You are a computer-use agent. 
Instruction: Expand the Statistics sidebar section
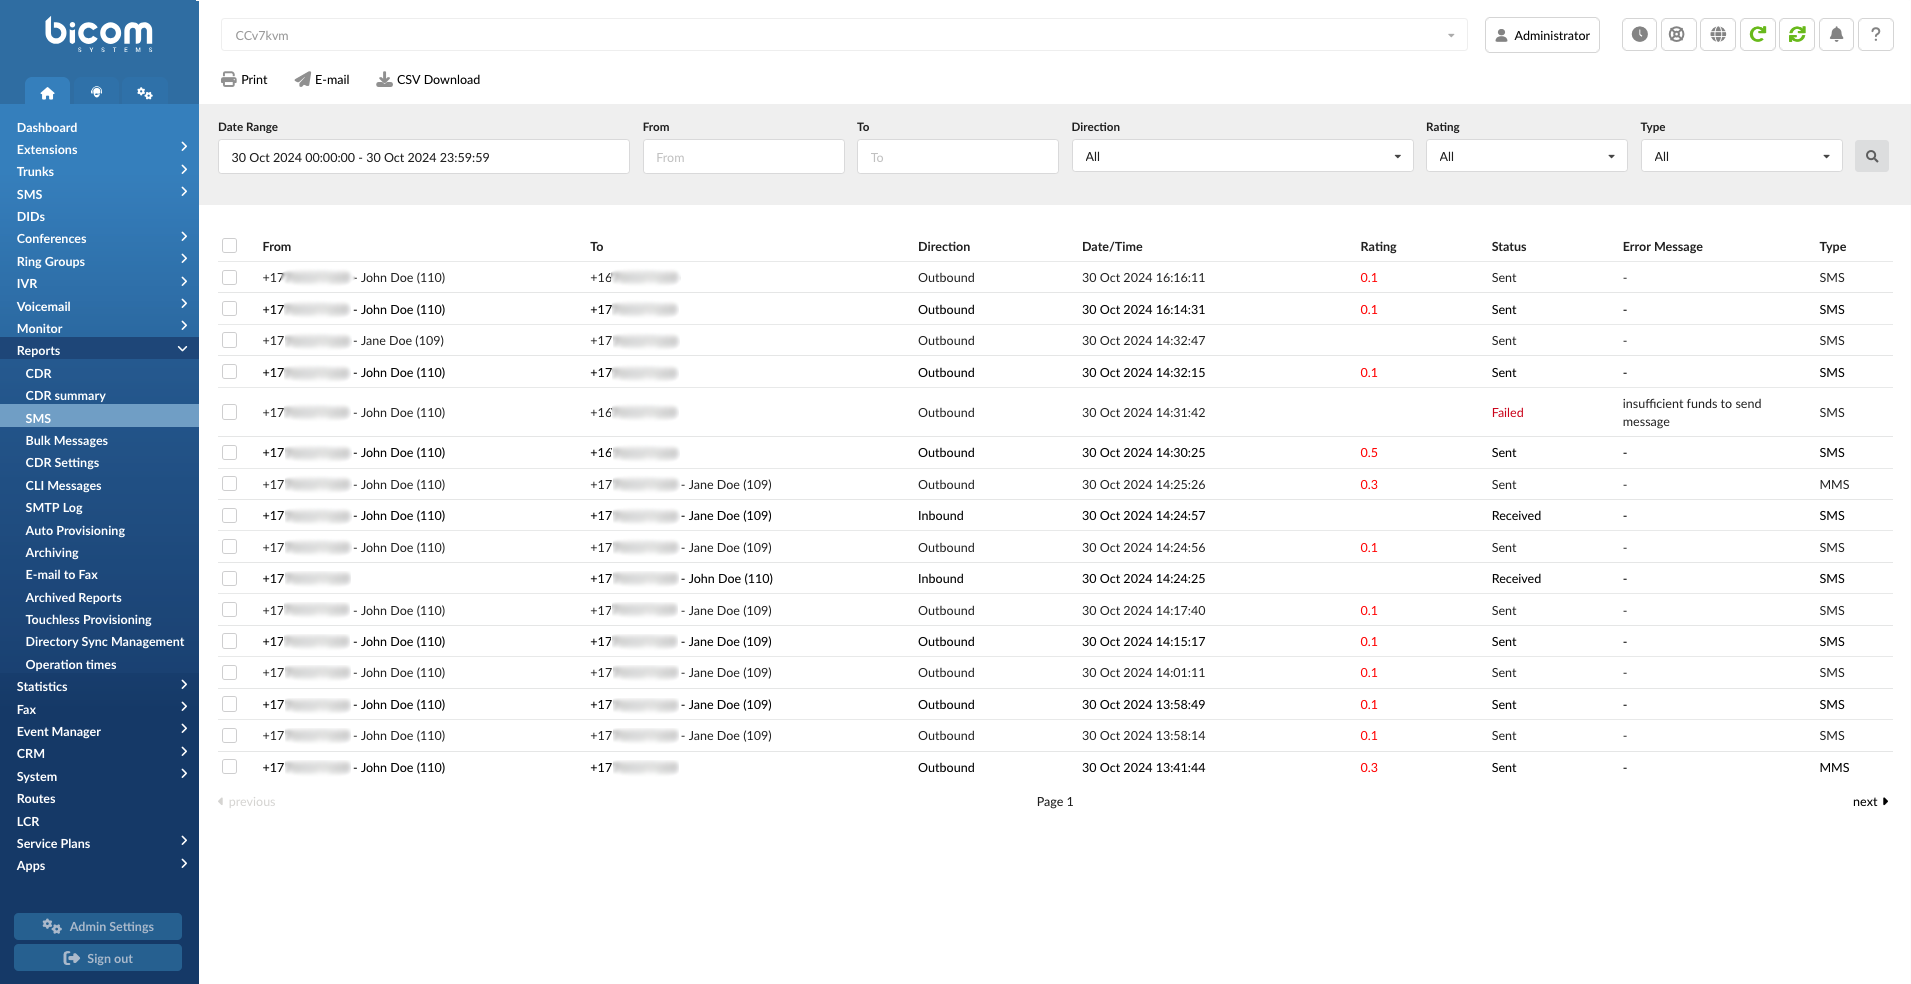click(100, 687)
